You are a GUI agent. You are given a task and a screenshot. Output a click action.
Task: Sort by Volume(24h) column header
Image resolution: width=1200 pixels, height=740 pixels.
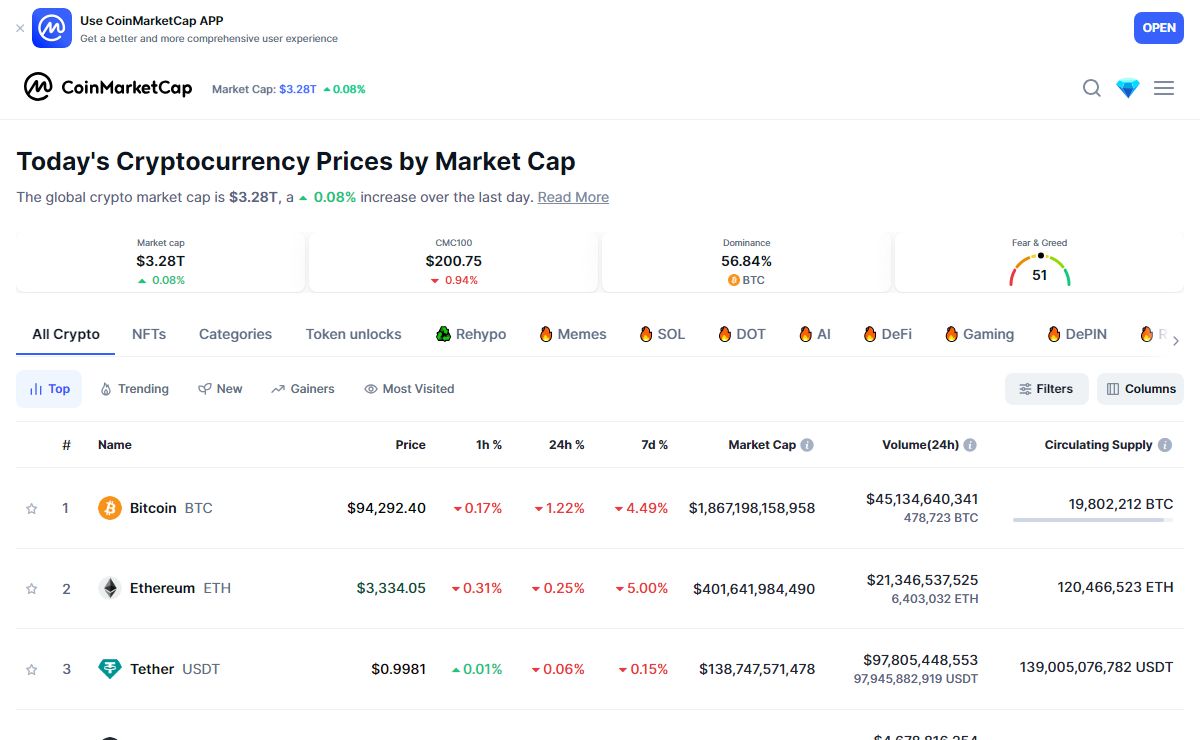tap(920, 445)
